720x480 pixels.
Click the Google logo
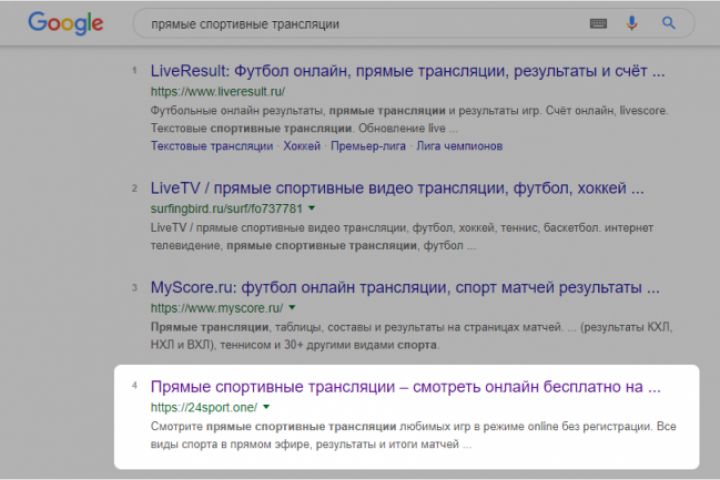[66, 23]
